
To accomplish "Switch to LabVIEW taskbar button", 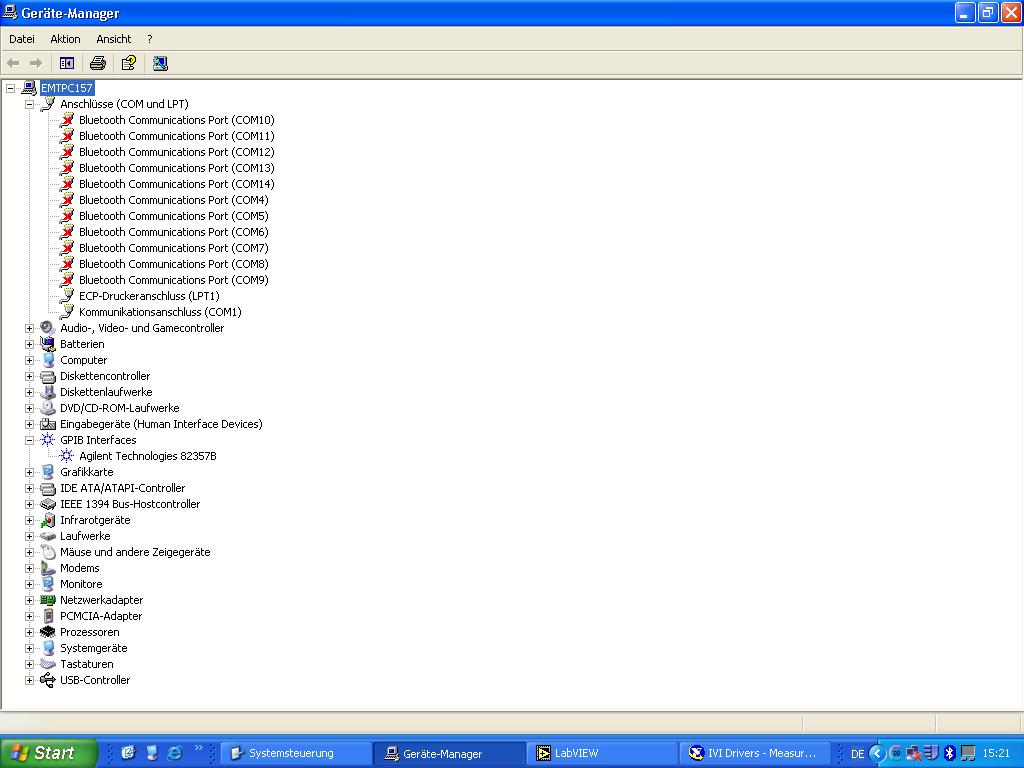I will [601, 753].
